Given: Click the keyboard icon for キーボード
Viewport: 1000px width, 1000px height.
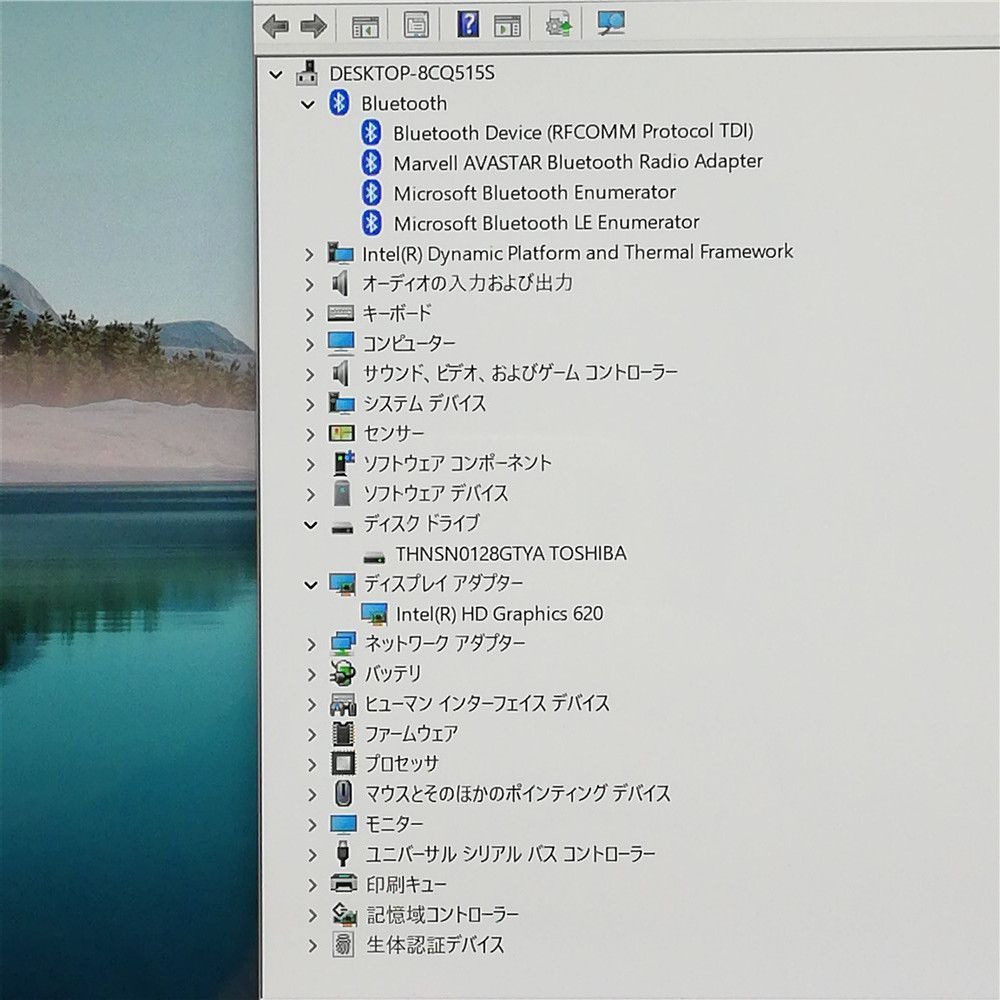Looking at the screenshot, I should point(341,313).
